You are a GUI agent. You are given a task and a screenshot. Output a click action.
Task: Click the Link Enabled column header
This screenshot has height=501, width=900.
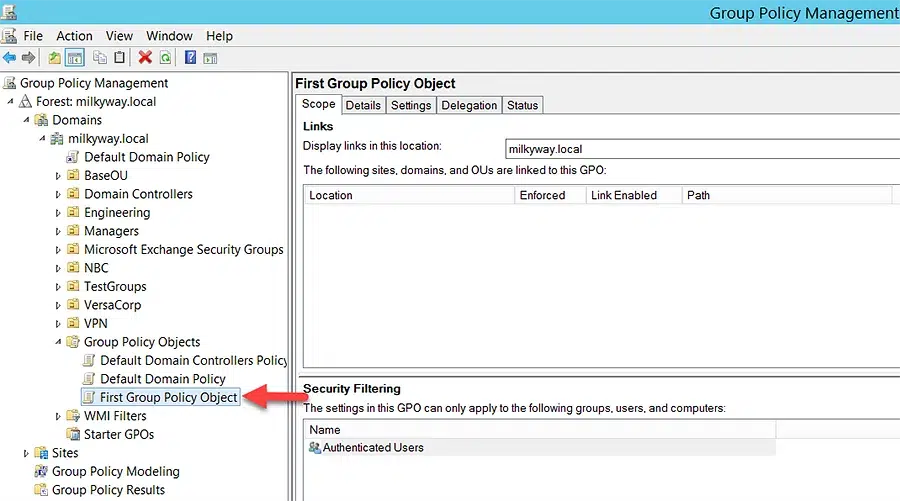[x=624, y=195]
